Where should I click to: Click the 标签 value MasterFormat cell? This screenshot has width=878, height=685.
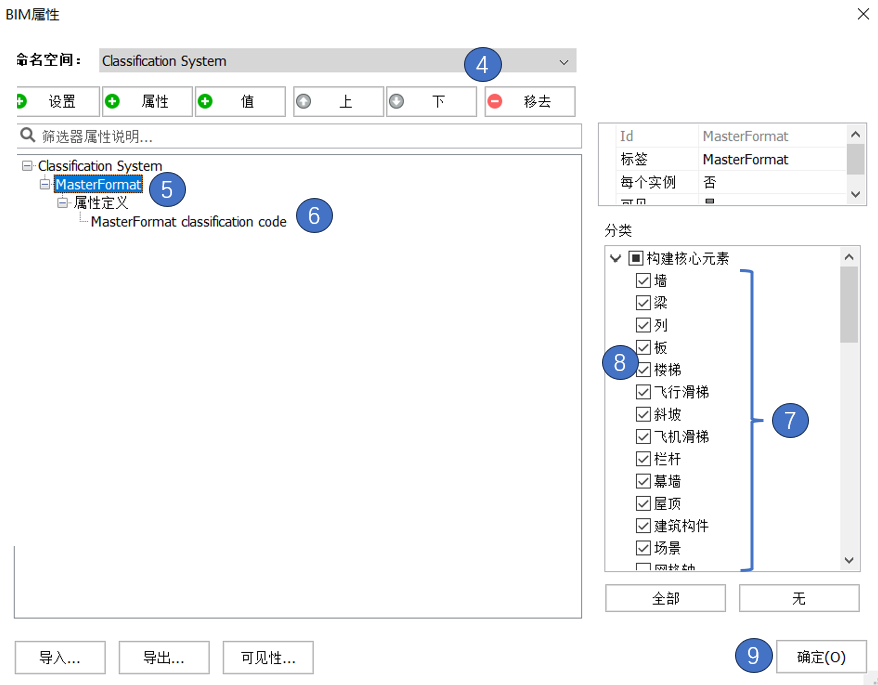772,159
